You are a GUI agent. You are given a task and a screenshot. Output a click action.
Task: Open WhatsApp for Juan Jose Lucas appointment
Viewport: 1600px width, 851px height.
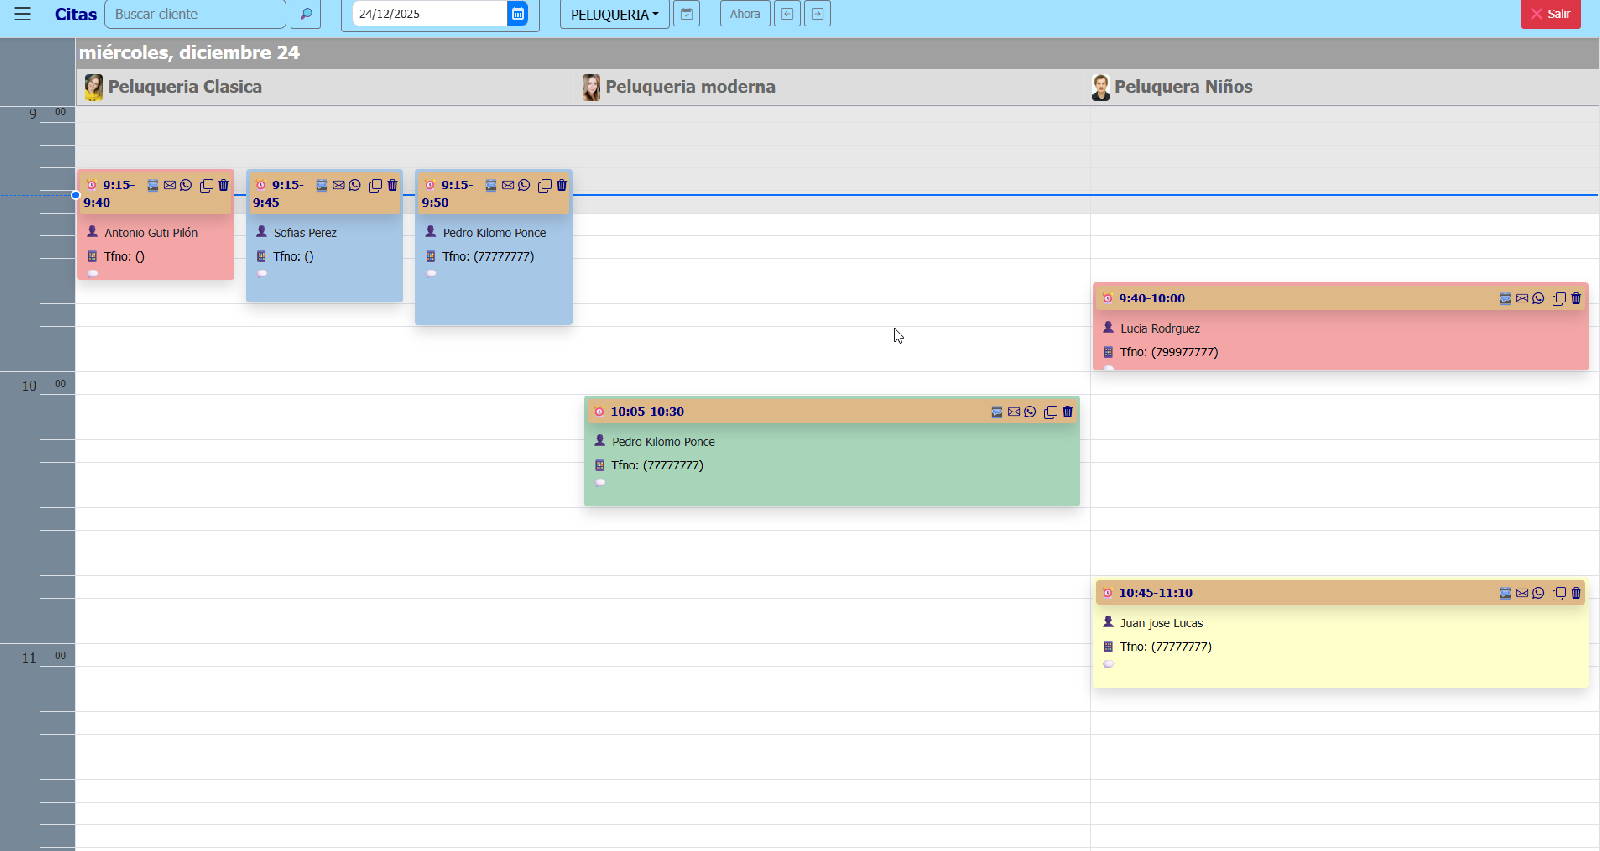[1538, 593]
